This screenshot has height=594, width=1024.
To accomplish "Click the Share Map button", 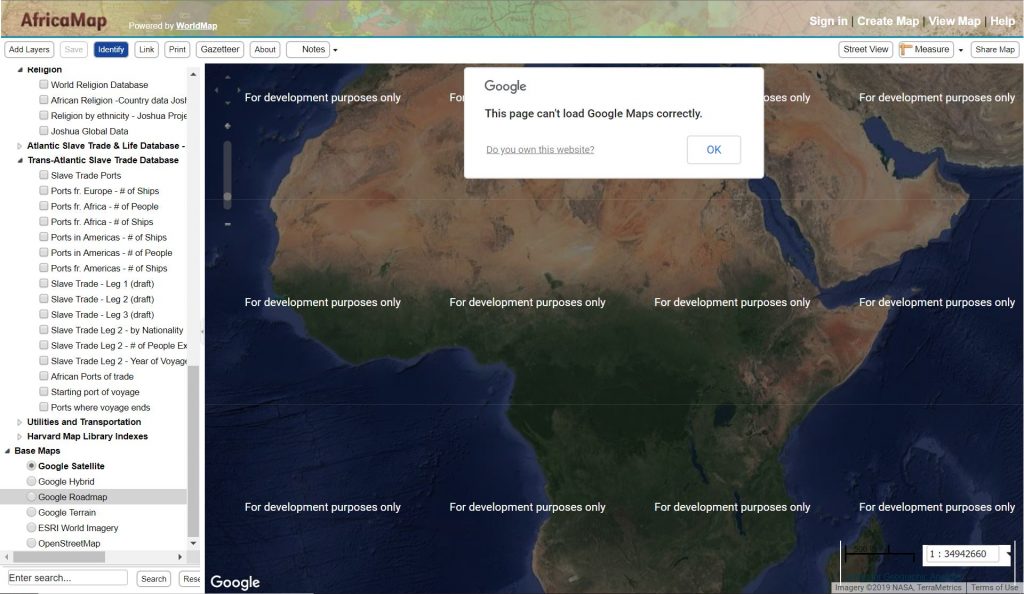I will tap(995, 50).
